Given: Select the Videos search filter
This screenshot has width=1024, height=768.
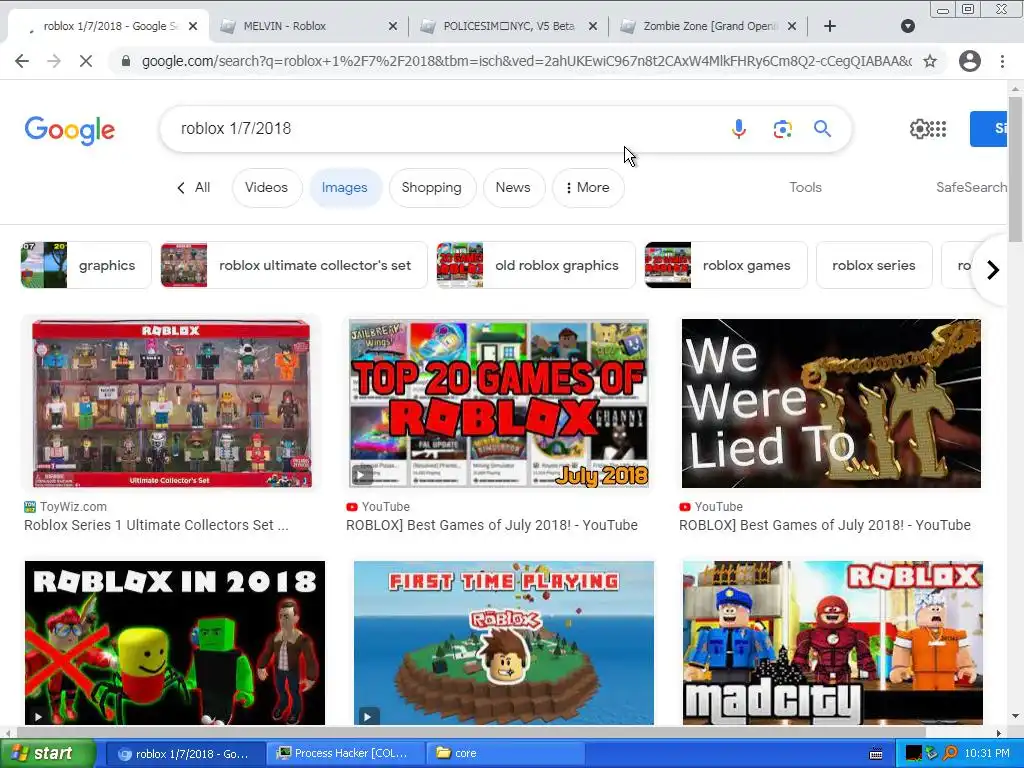Looking at the screenshot, I should click(x=266, y=187).
